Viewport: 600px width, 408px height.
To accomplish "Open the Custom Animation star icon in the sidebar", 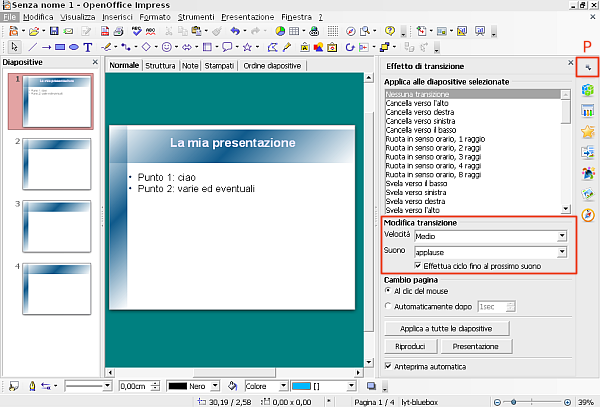I will (x=588, y=132).
